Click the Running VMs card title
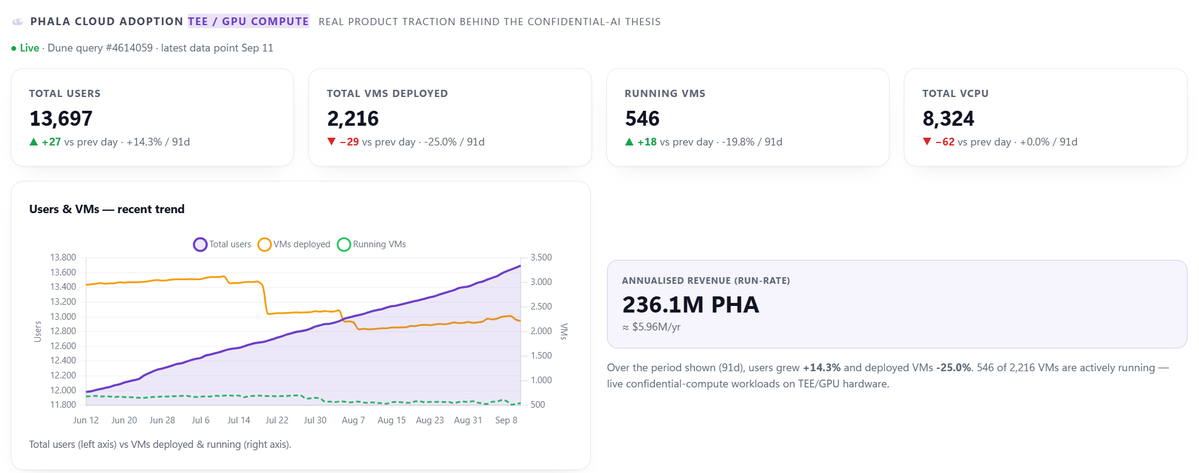The width and height of the screenshot is (1199, 473). pos(665,93)
